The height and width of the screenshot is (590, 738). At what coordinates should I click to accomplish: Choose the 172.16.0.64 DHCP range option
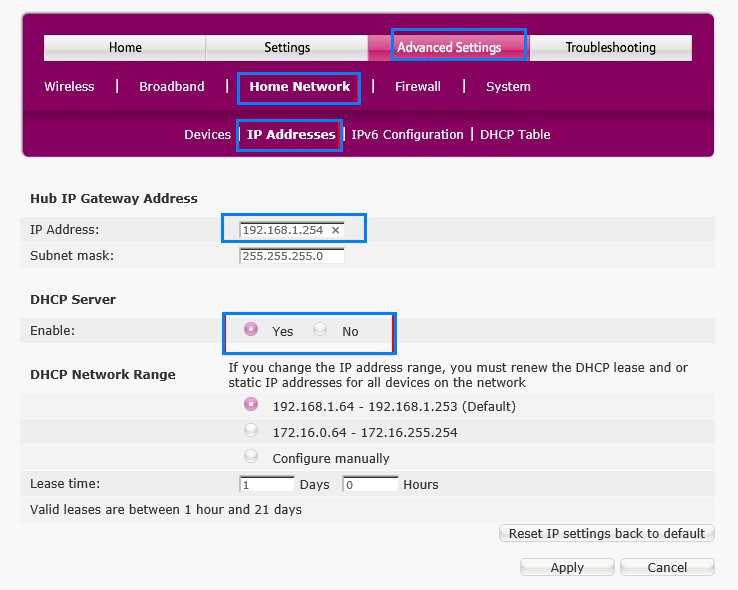(x=251, y=430)
